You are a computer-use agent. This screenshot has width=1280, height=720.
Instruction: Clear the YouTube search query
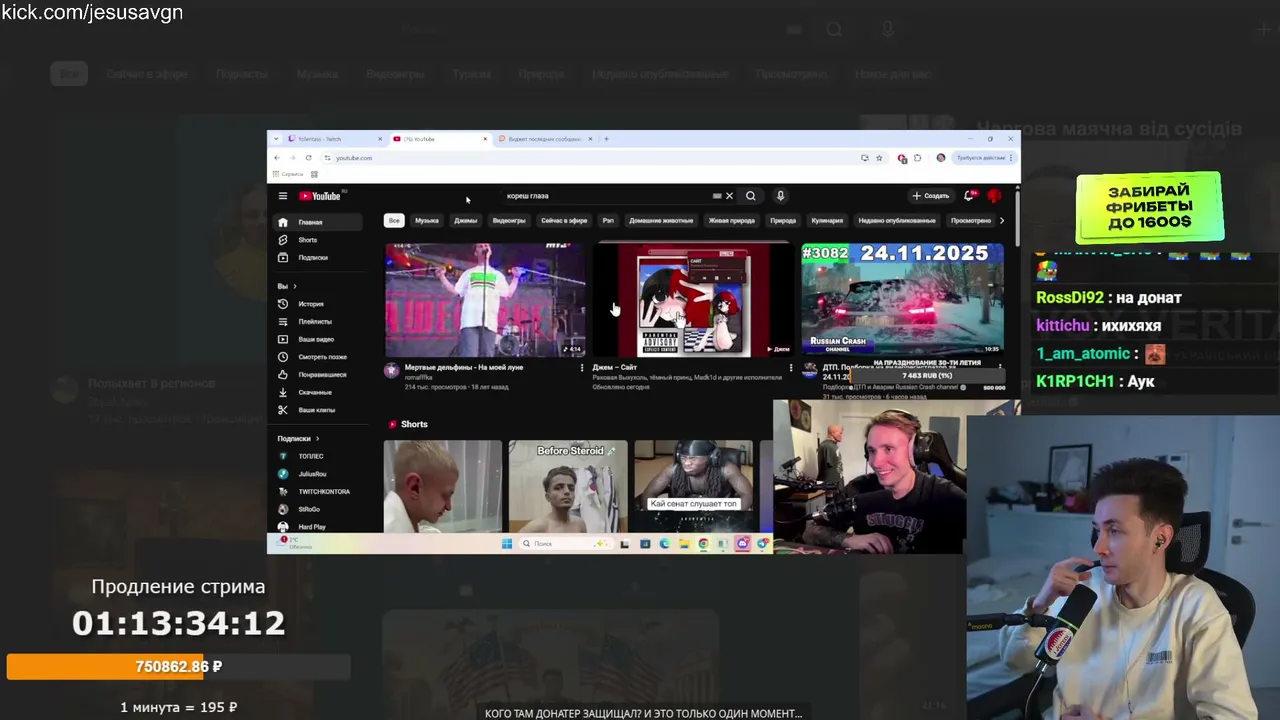point(729,196)
